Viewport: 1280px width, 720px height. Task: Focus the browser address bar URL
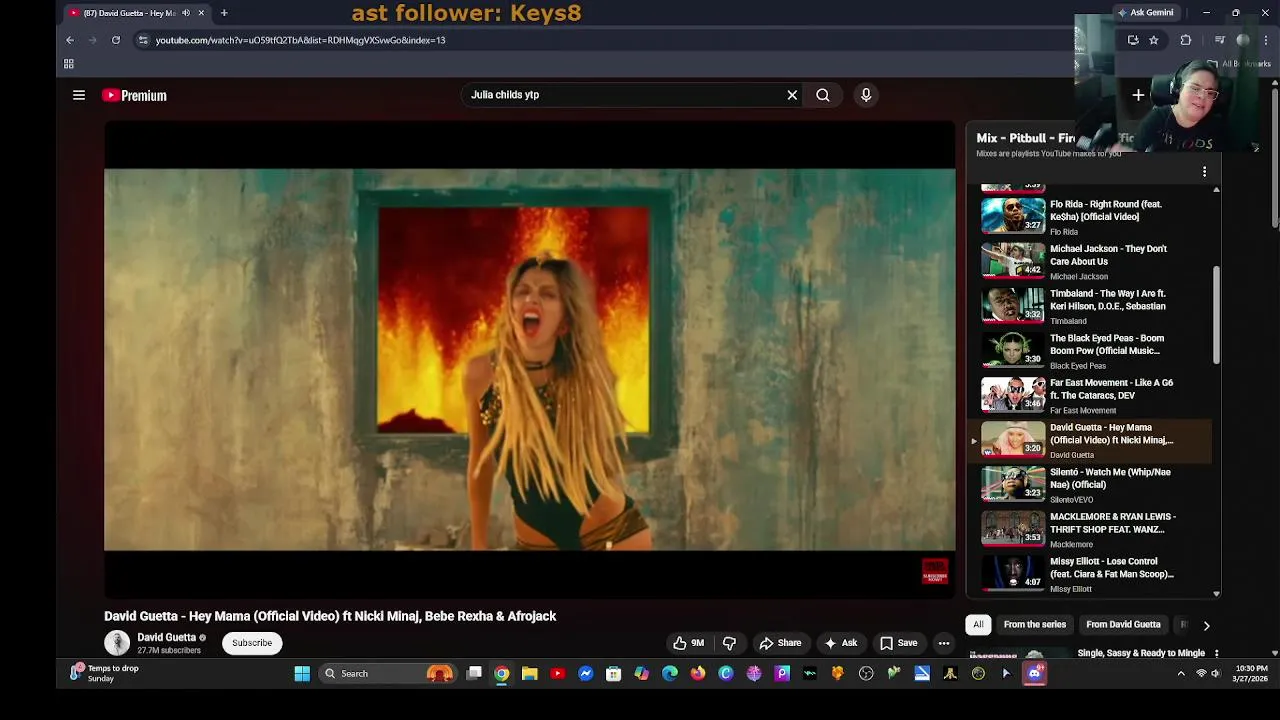point(300,40)
